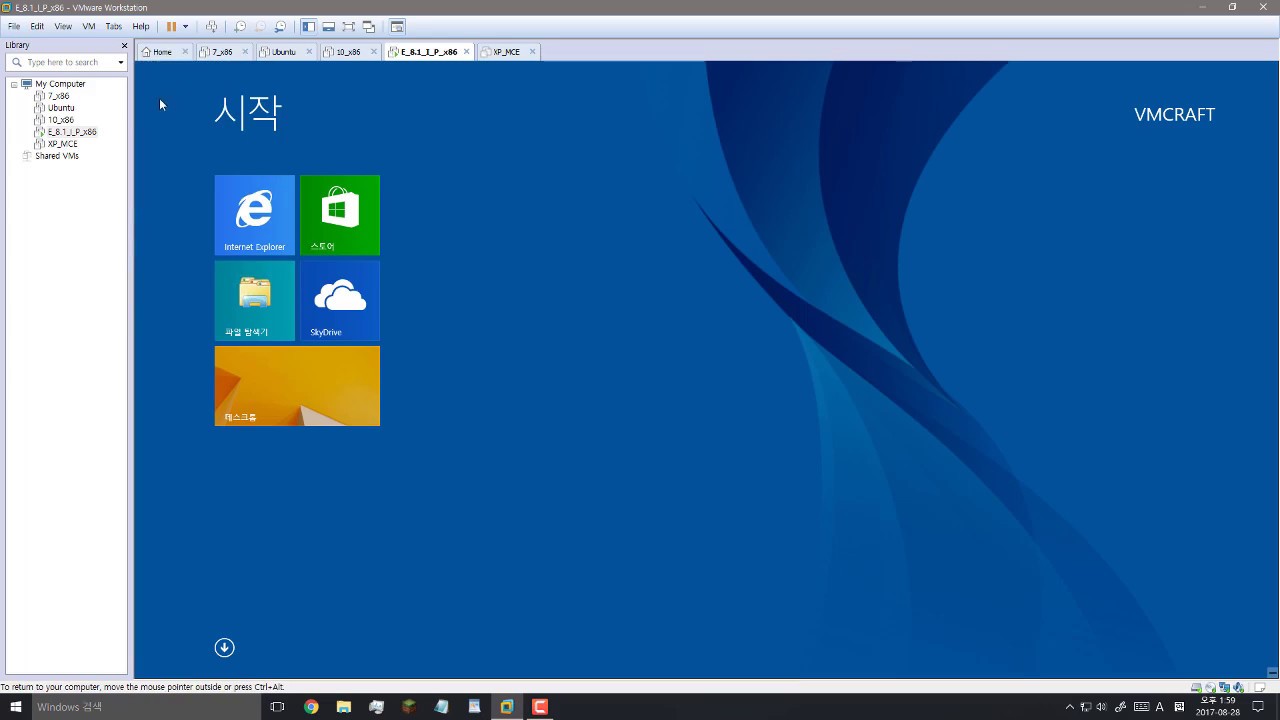
Task: Open the Windows Start button
Action: point(16,707)
